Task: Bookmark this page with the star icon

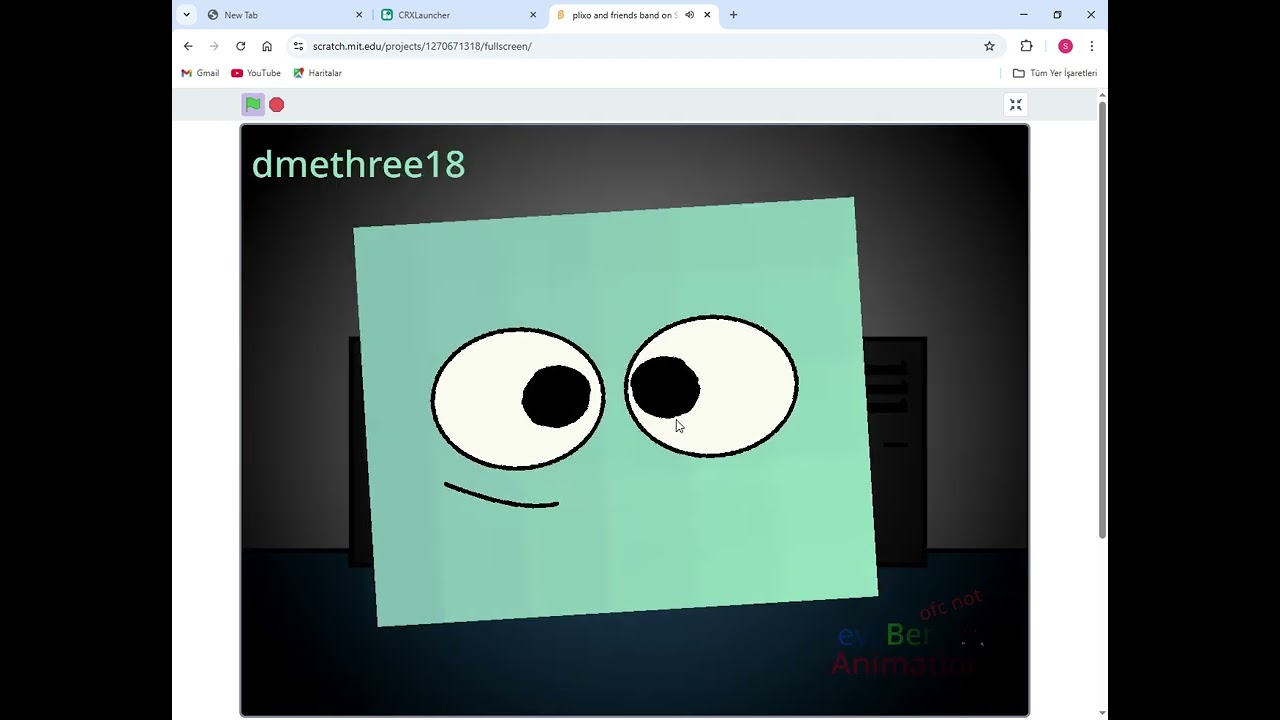Action: pos(989,46)
